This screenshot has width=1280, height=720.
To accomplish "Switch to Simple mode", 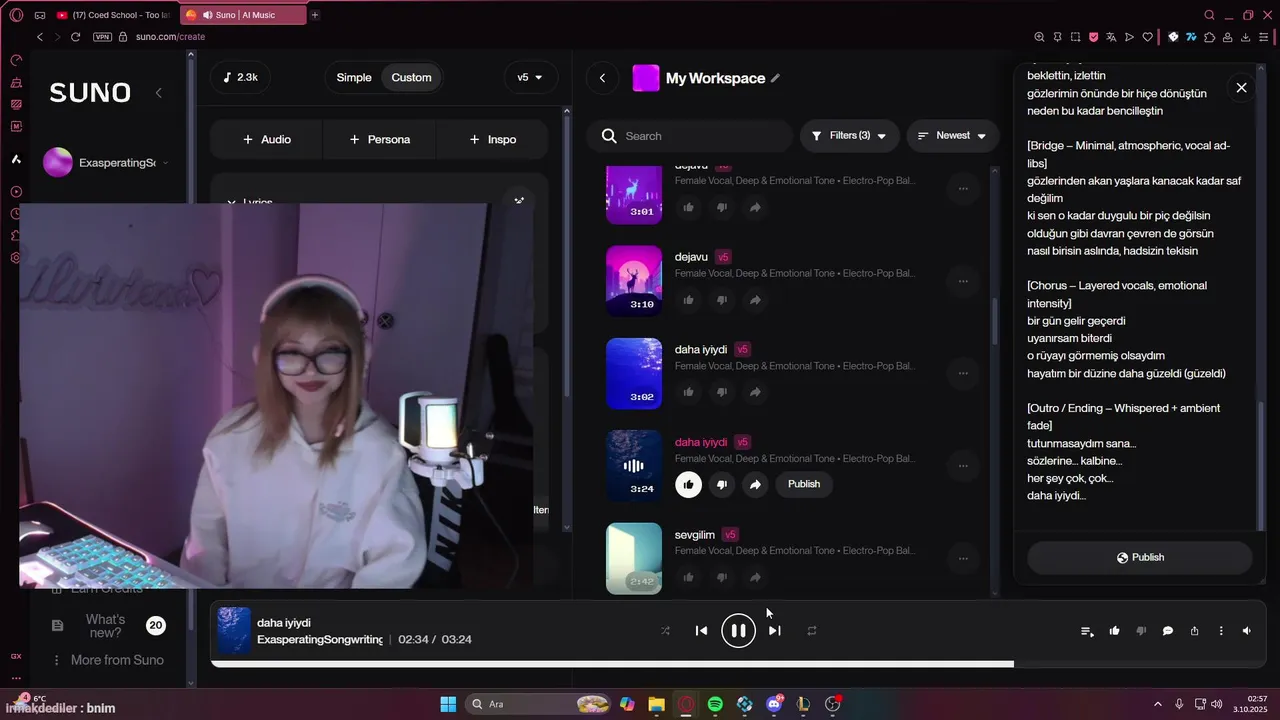I will click(354, 77).
